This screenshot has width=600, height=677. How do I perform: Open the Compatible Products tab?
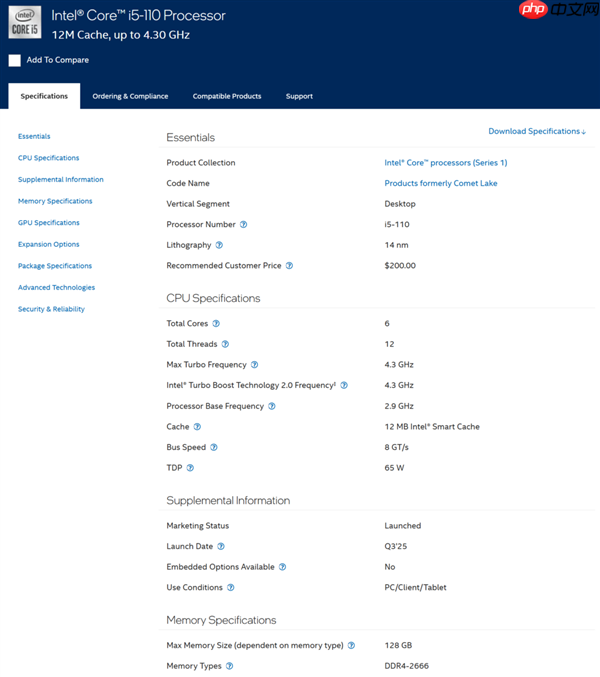click(227, 96)
